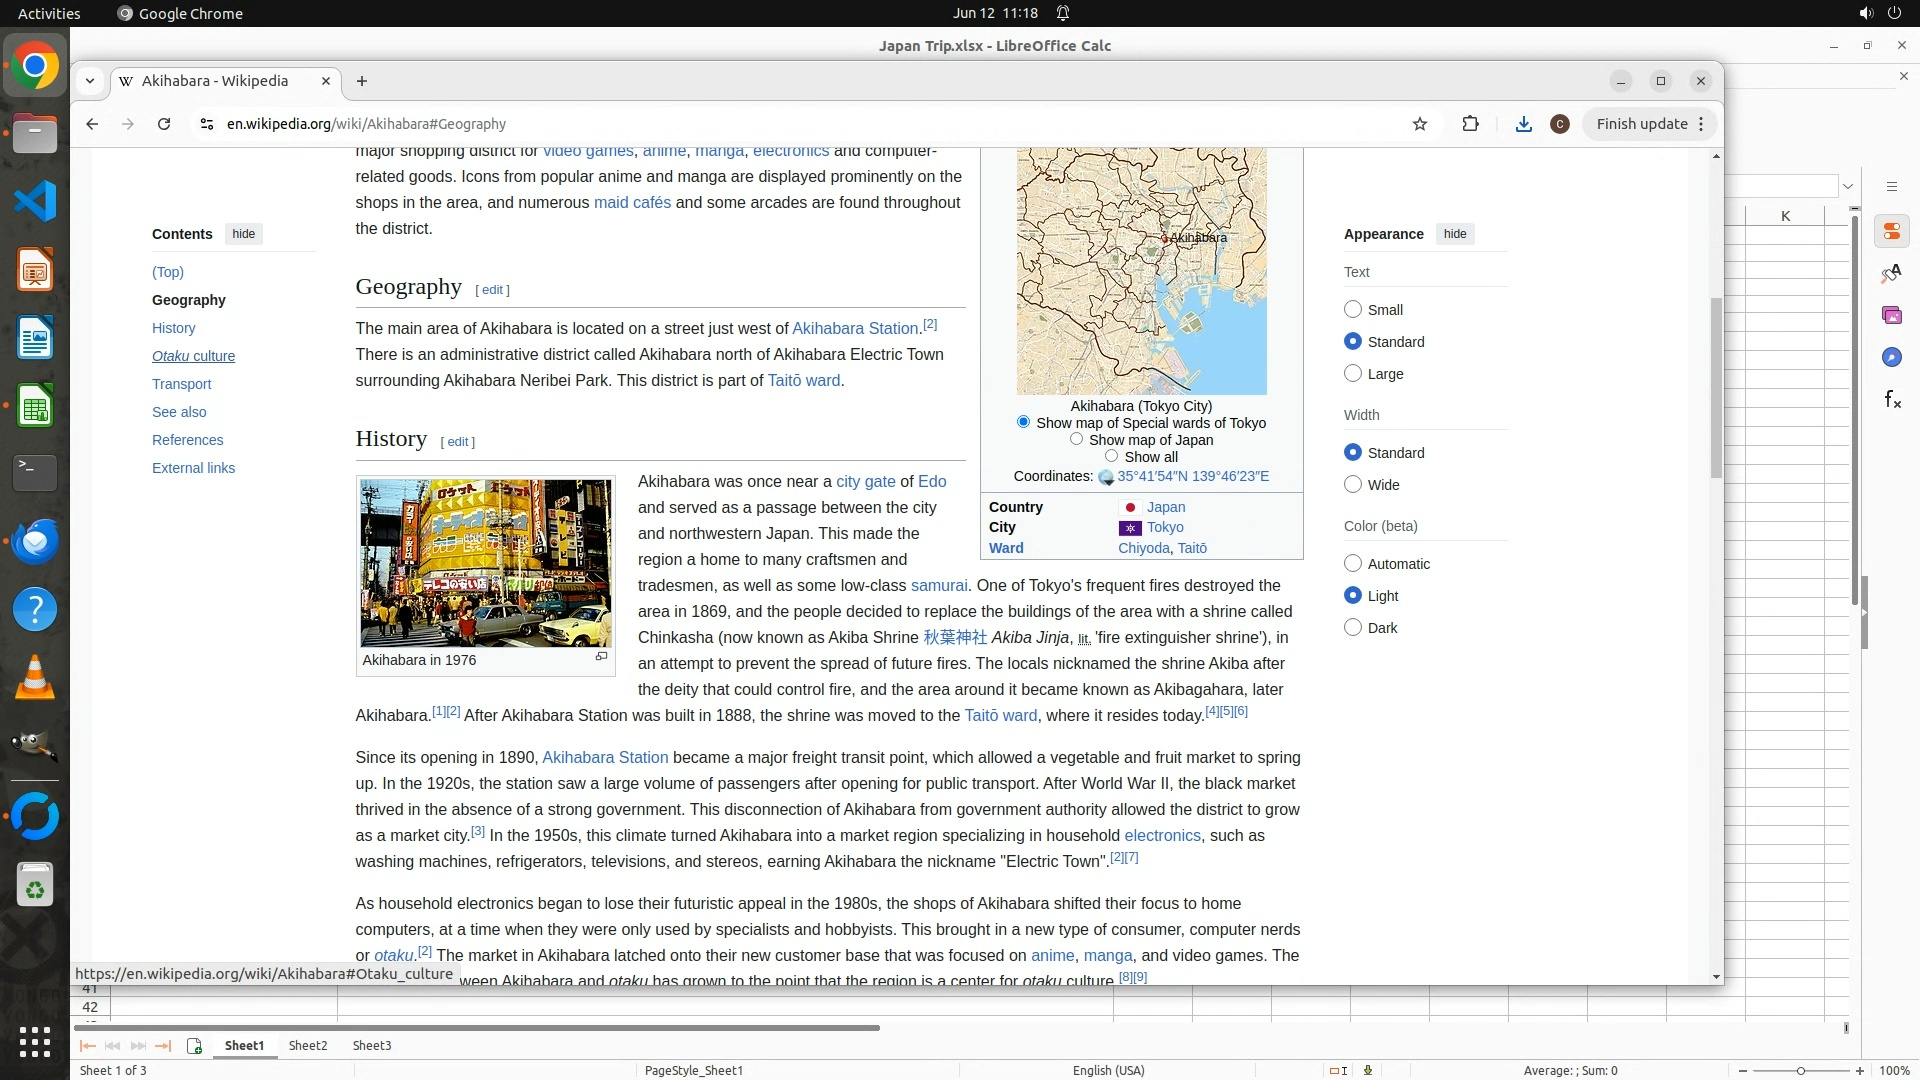Switch to the Sheet2 tab
The height and width of the screenshot is (1080, 1920).
click(308, 1046)
